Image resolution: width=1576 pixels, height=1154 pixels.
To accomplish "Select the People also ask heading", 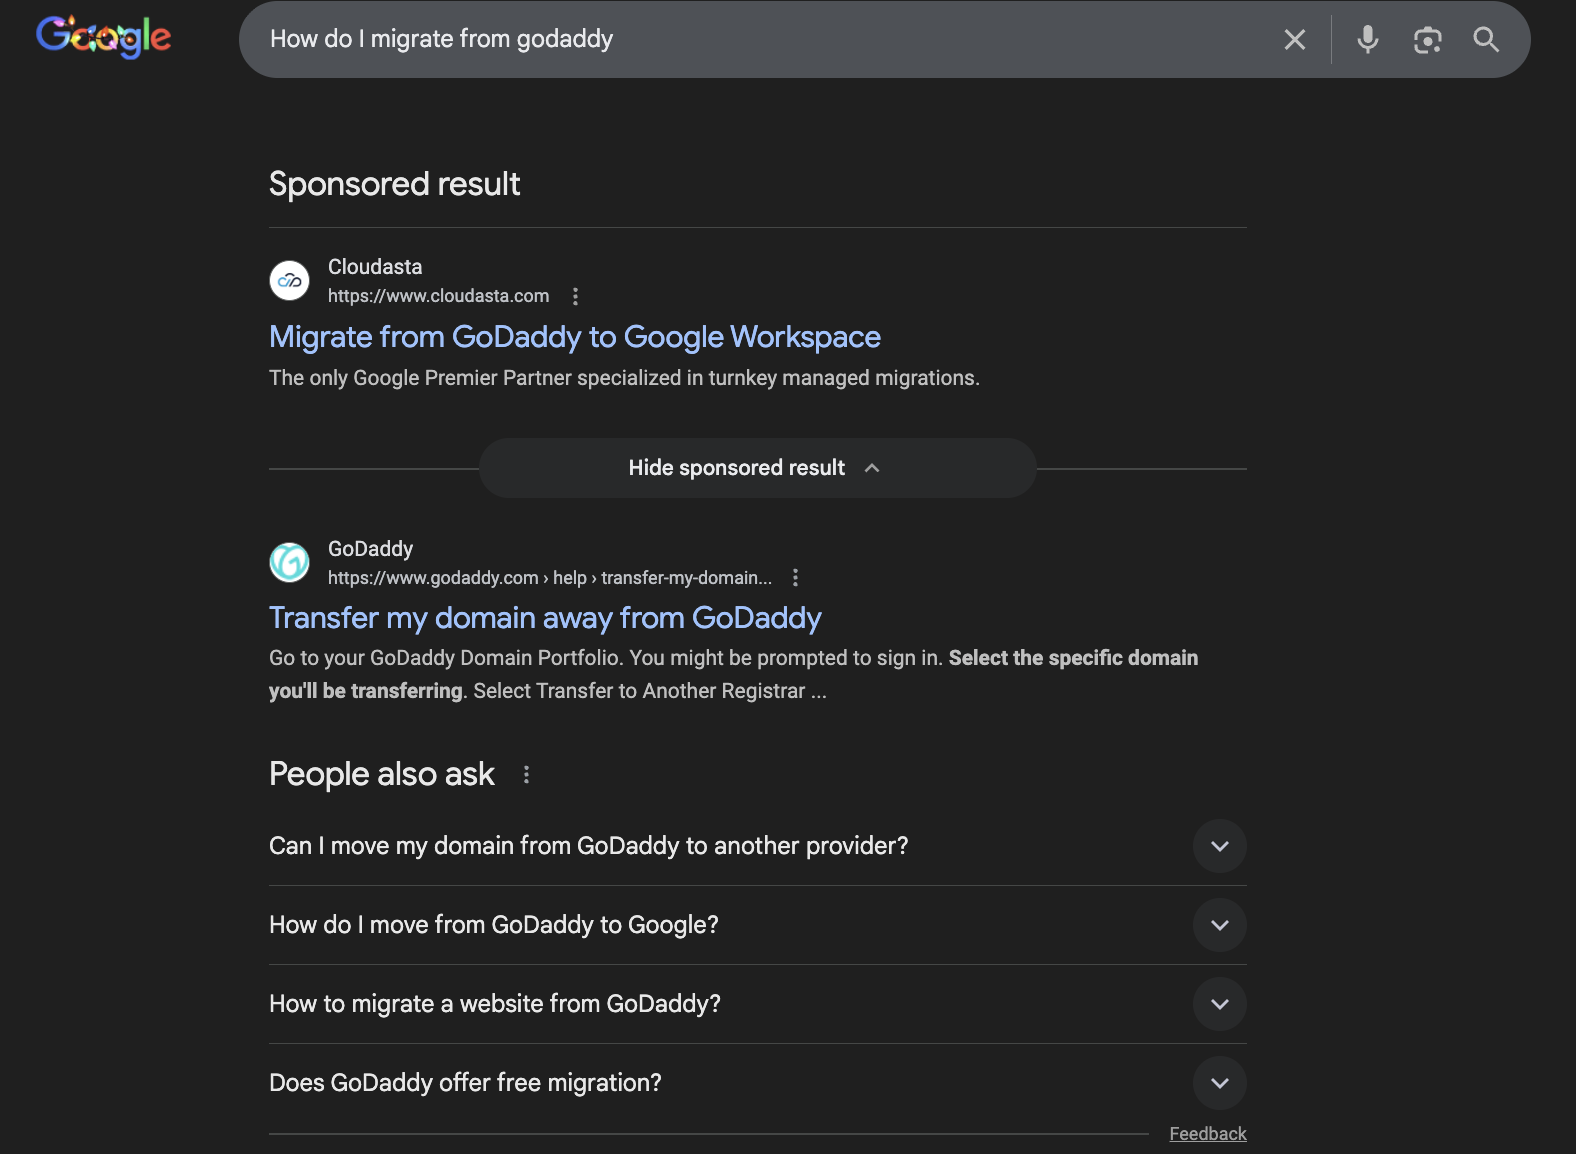I will [x=382, y=774].
